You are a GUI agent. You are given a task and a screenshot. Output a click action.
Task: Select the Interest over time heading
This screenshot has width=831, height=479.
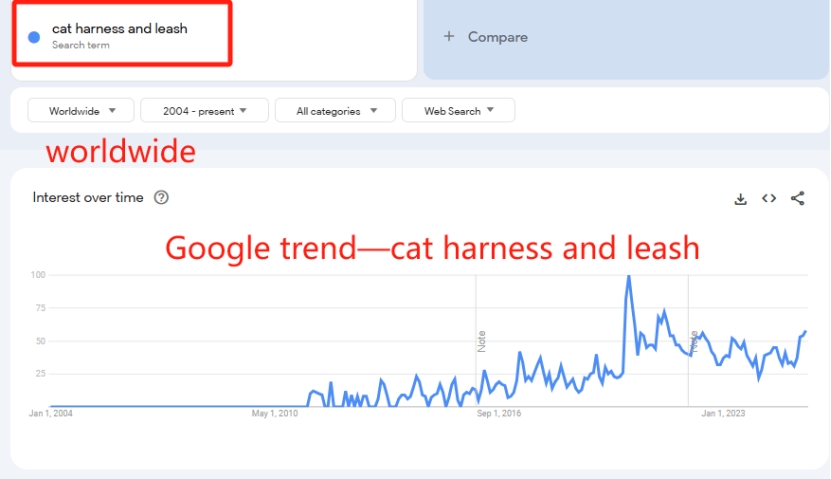click(88, 198)
